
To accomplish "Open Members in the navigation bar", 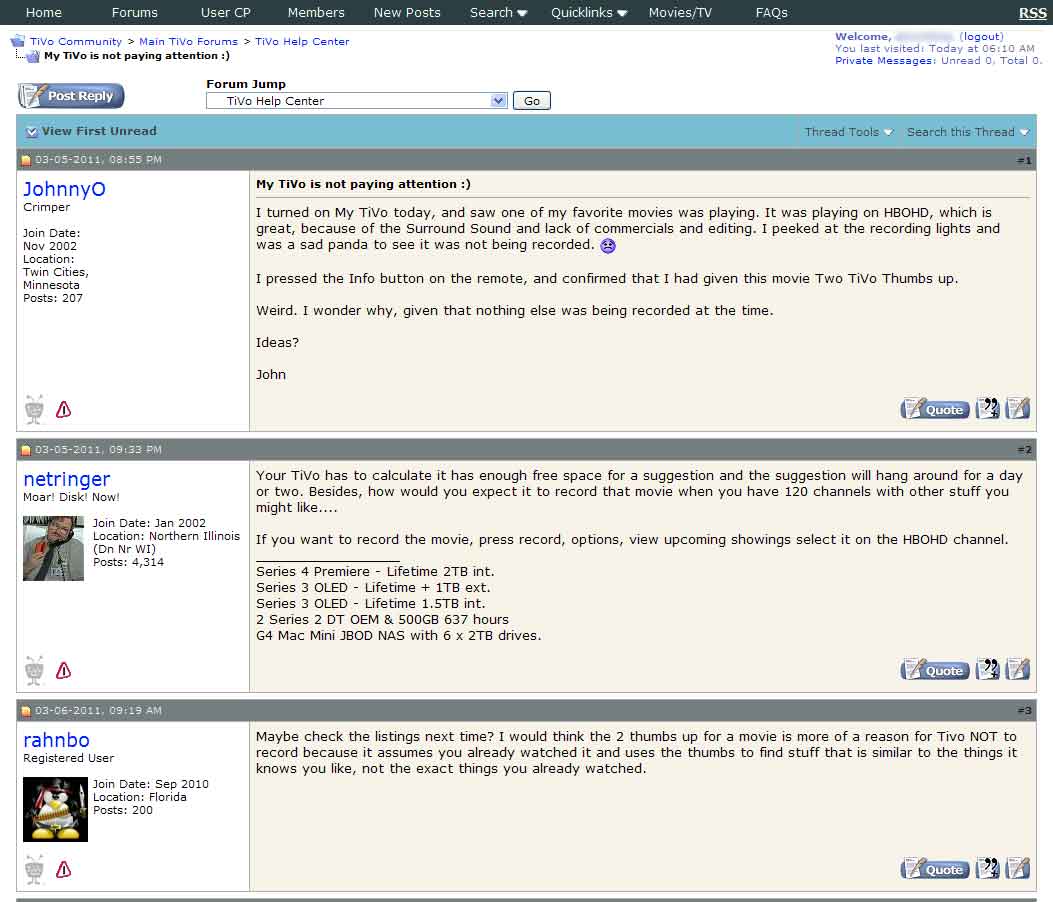I will click(316, 13).
